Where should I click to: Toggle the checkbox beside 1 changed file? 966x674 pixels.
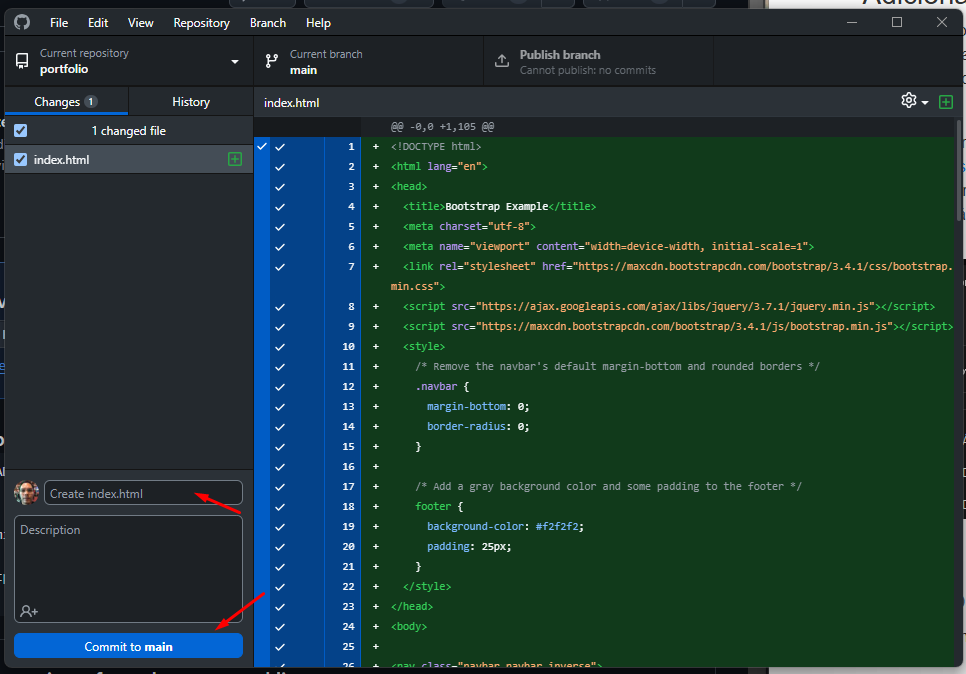tap(21, 130)
